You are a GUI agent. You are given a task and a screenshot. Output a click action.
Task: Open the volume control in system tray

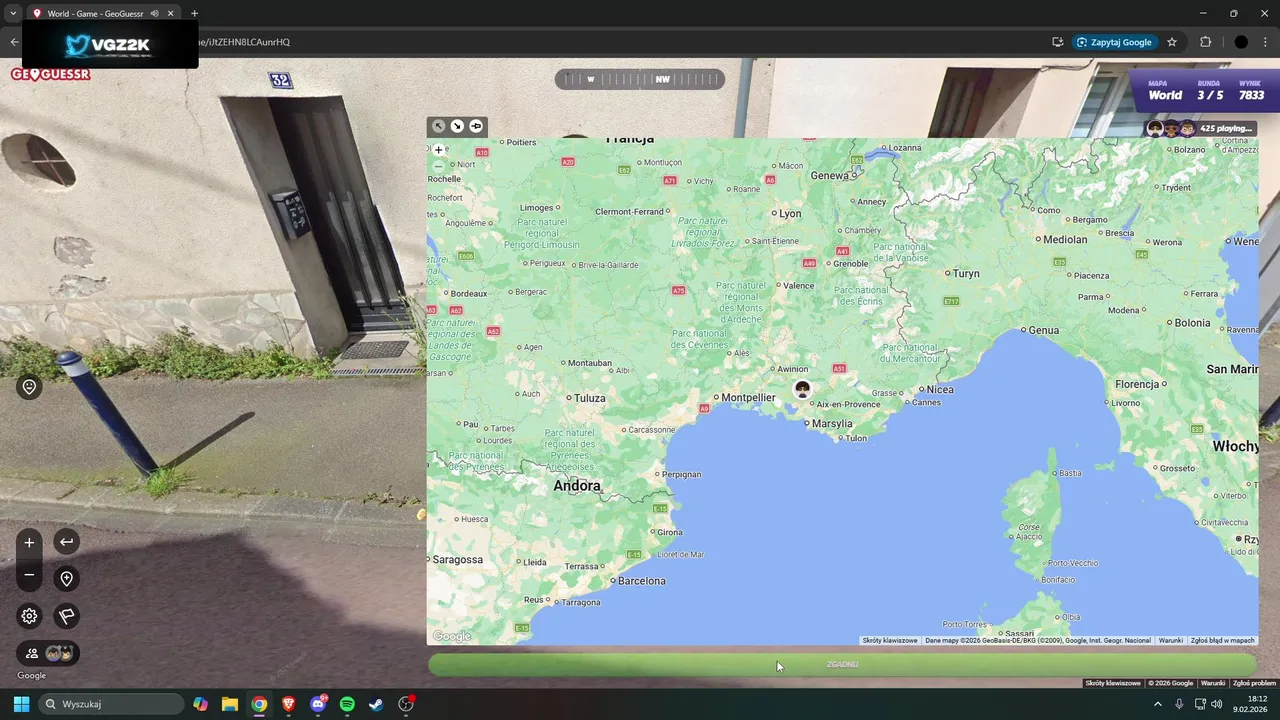click(x=1217, y=704)
